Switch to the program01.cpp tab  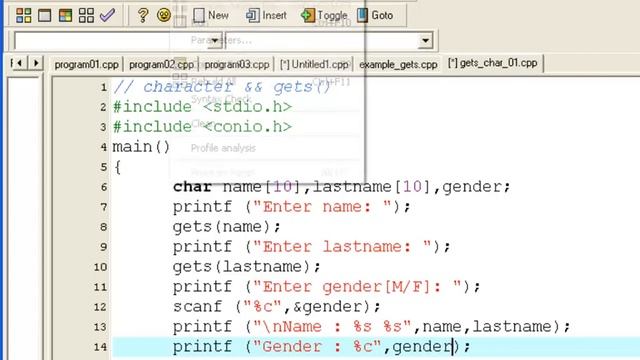[x=86, y=64]
